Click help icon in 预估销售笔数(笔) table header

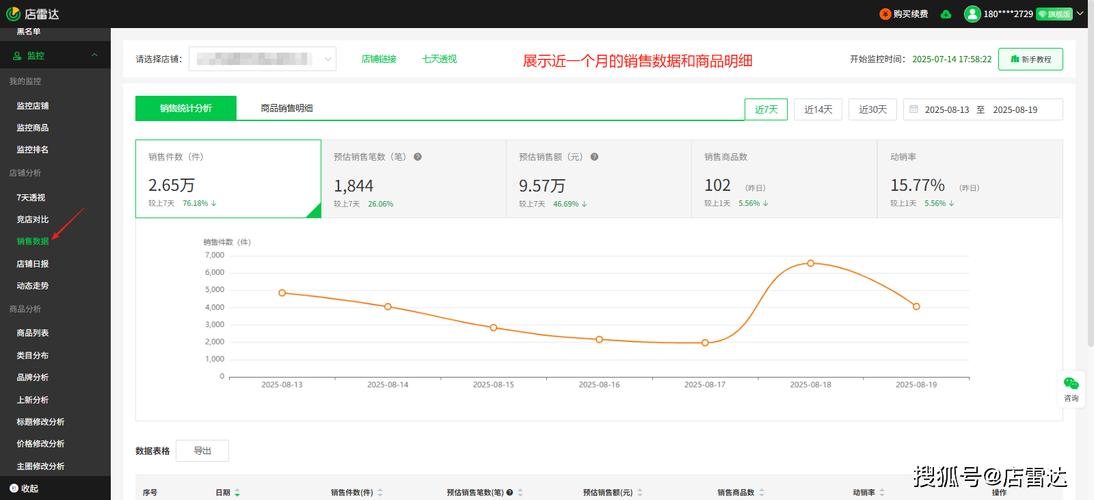(x=510, y=492)
